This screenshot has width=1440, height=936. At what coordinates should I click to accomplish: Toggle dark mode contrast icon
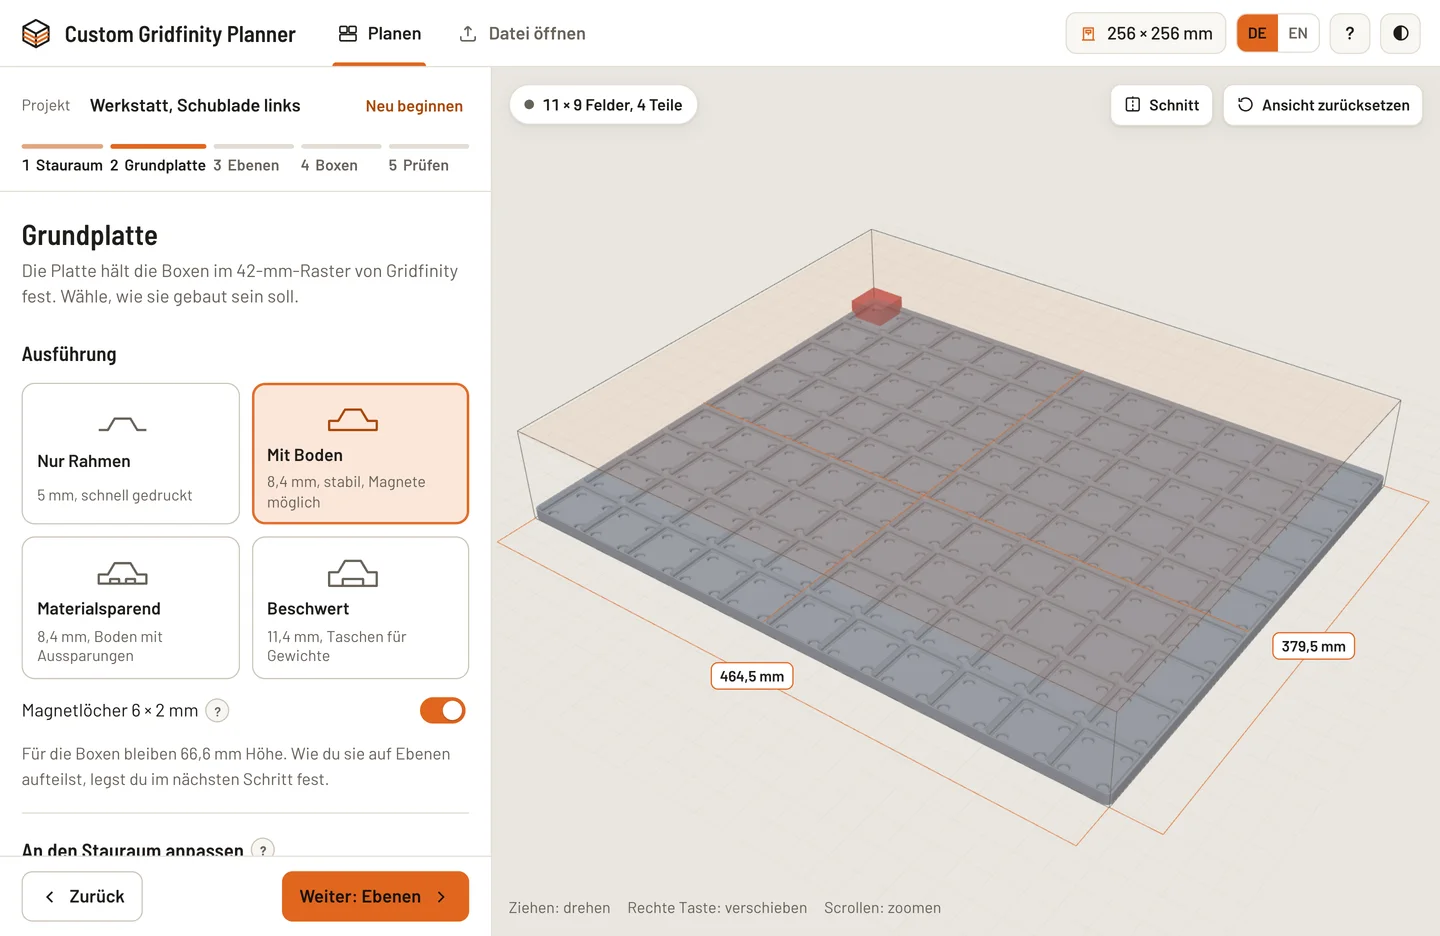pos(1400,33)
